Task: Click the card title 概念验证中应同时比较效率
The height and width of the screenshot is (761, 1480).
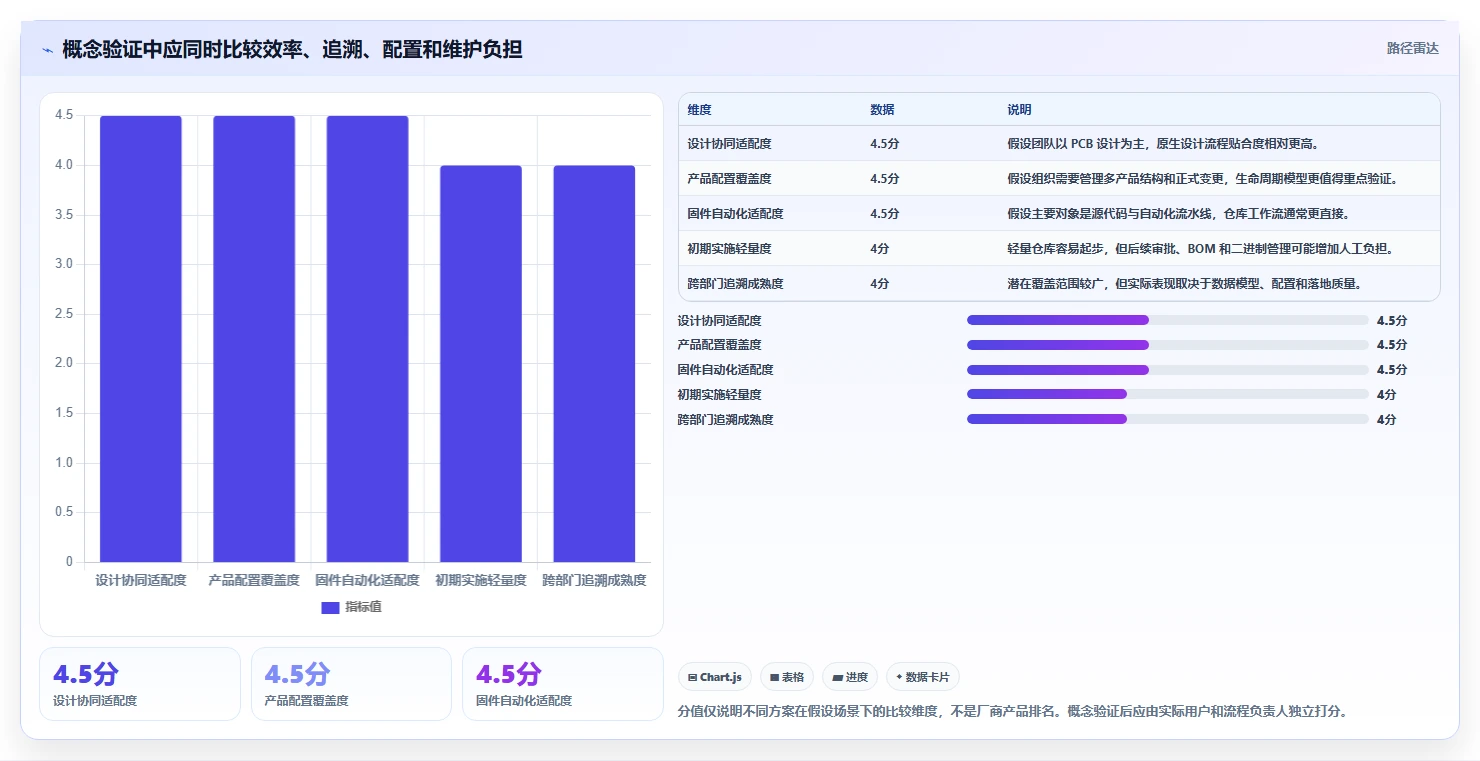Action: click(292, 49)
